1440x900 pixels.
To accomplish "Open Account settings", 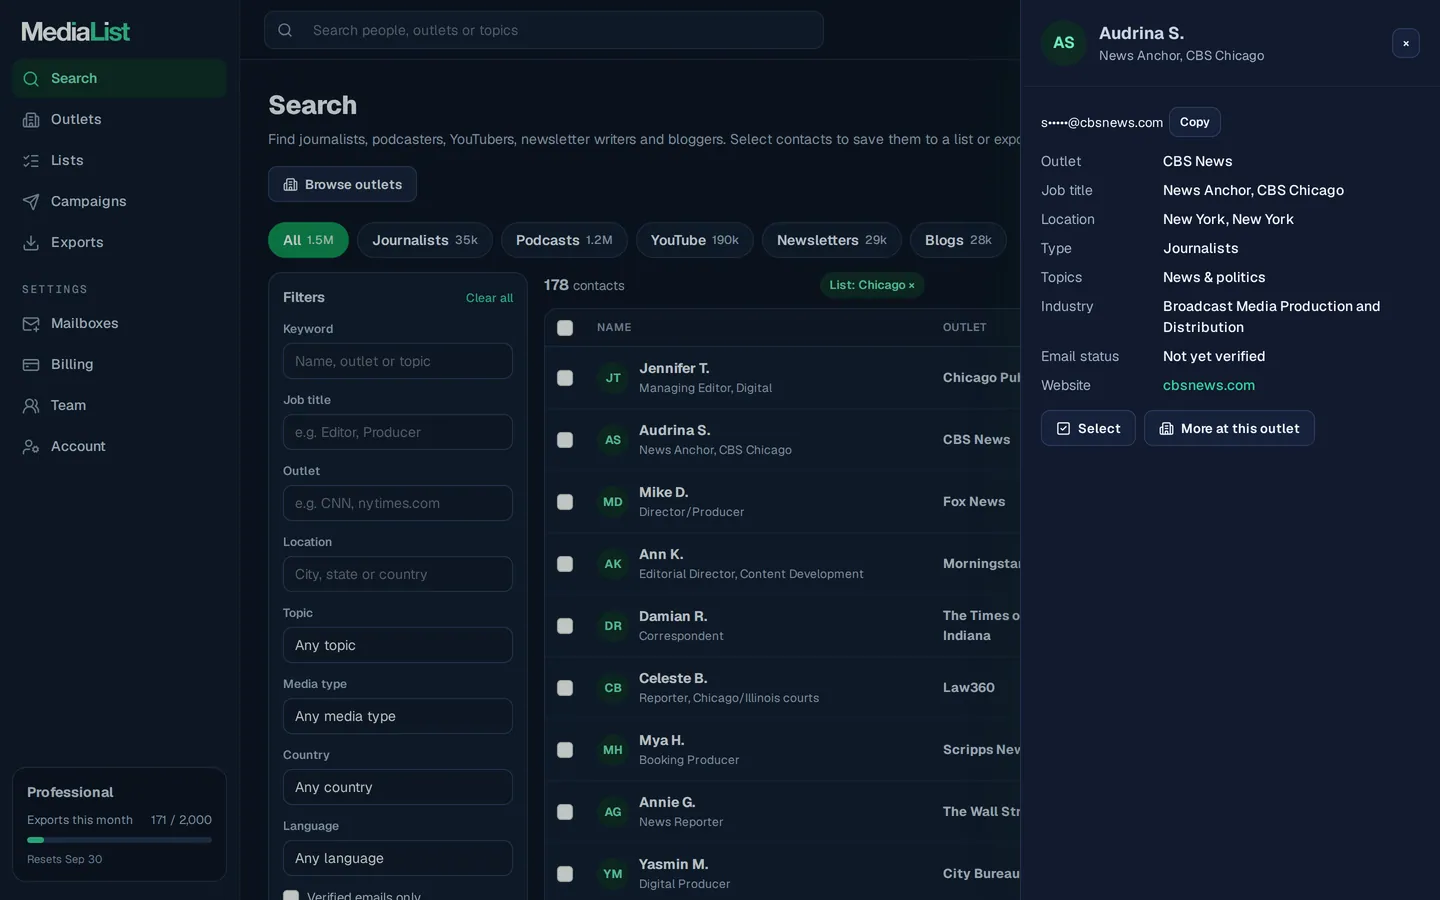I will 119,446.
